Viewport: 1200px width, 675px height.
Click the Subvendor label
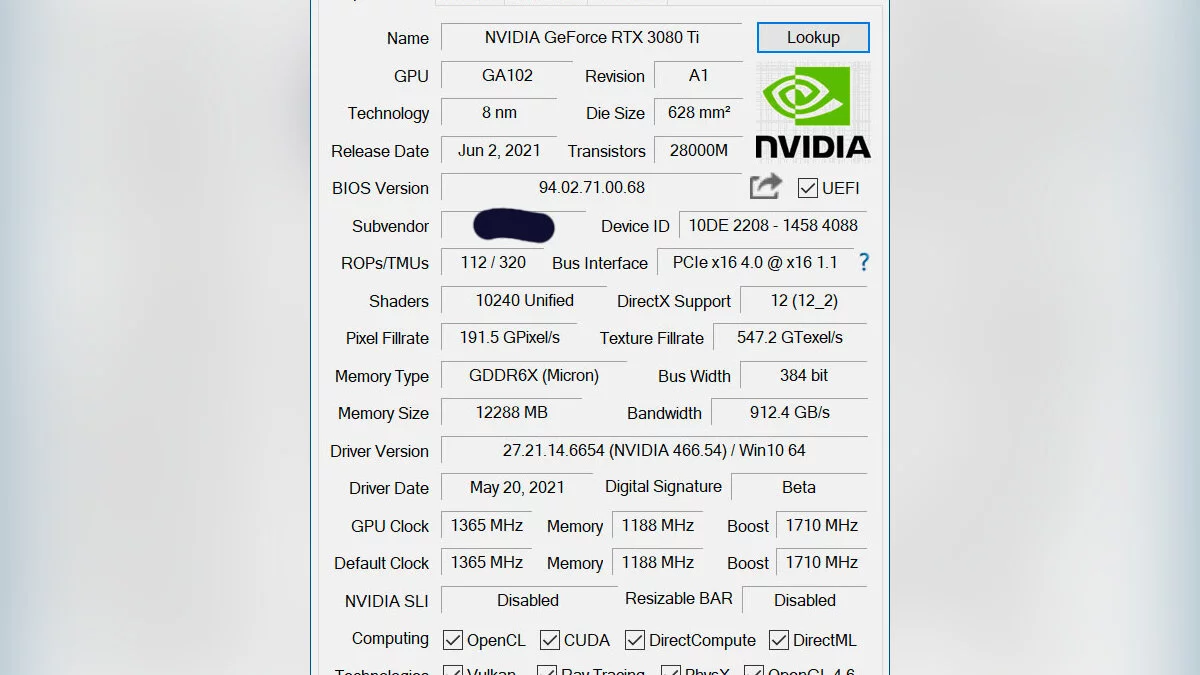(x=390, y=226)
